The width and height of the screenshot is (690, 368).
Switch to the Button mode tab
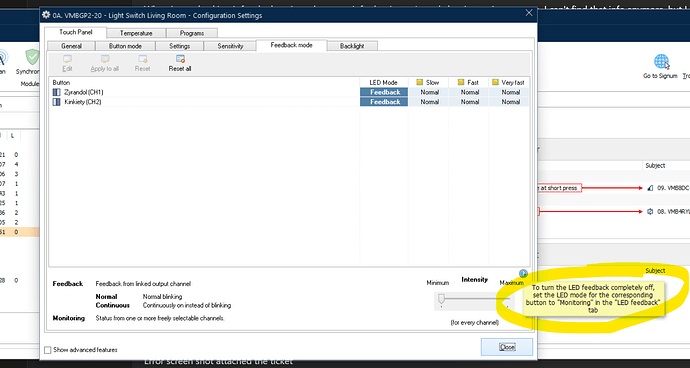[x=125, y=46]
